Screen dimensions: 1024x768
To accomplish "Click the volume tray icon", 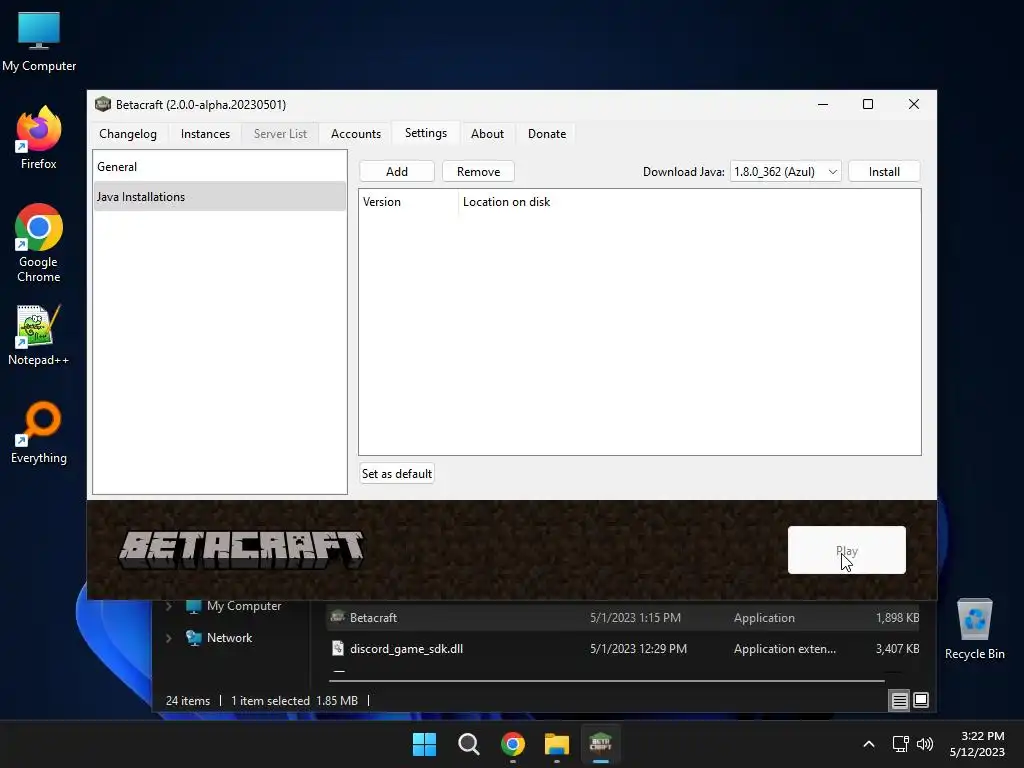I will [925, 744].
